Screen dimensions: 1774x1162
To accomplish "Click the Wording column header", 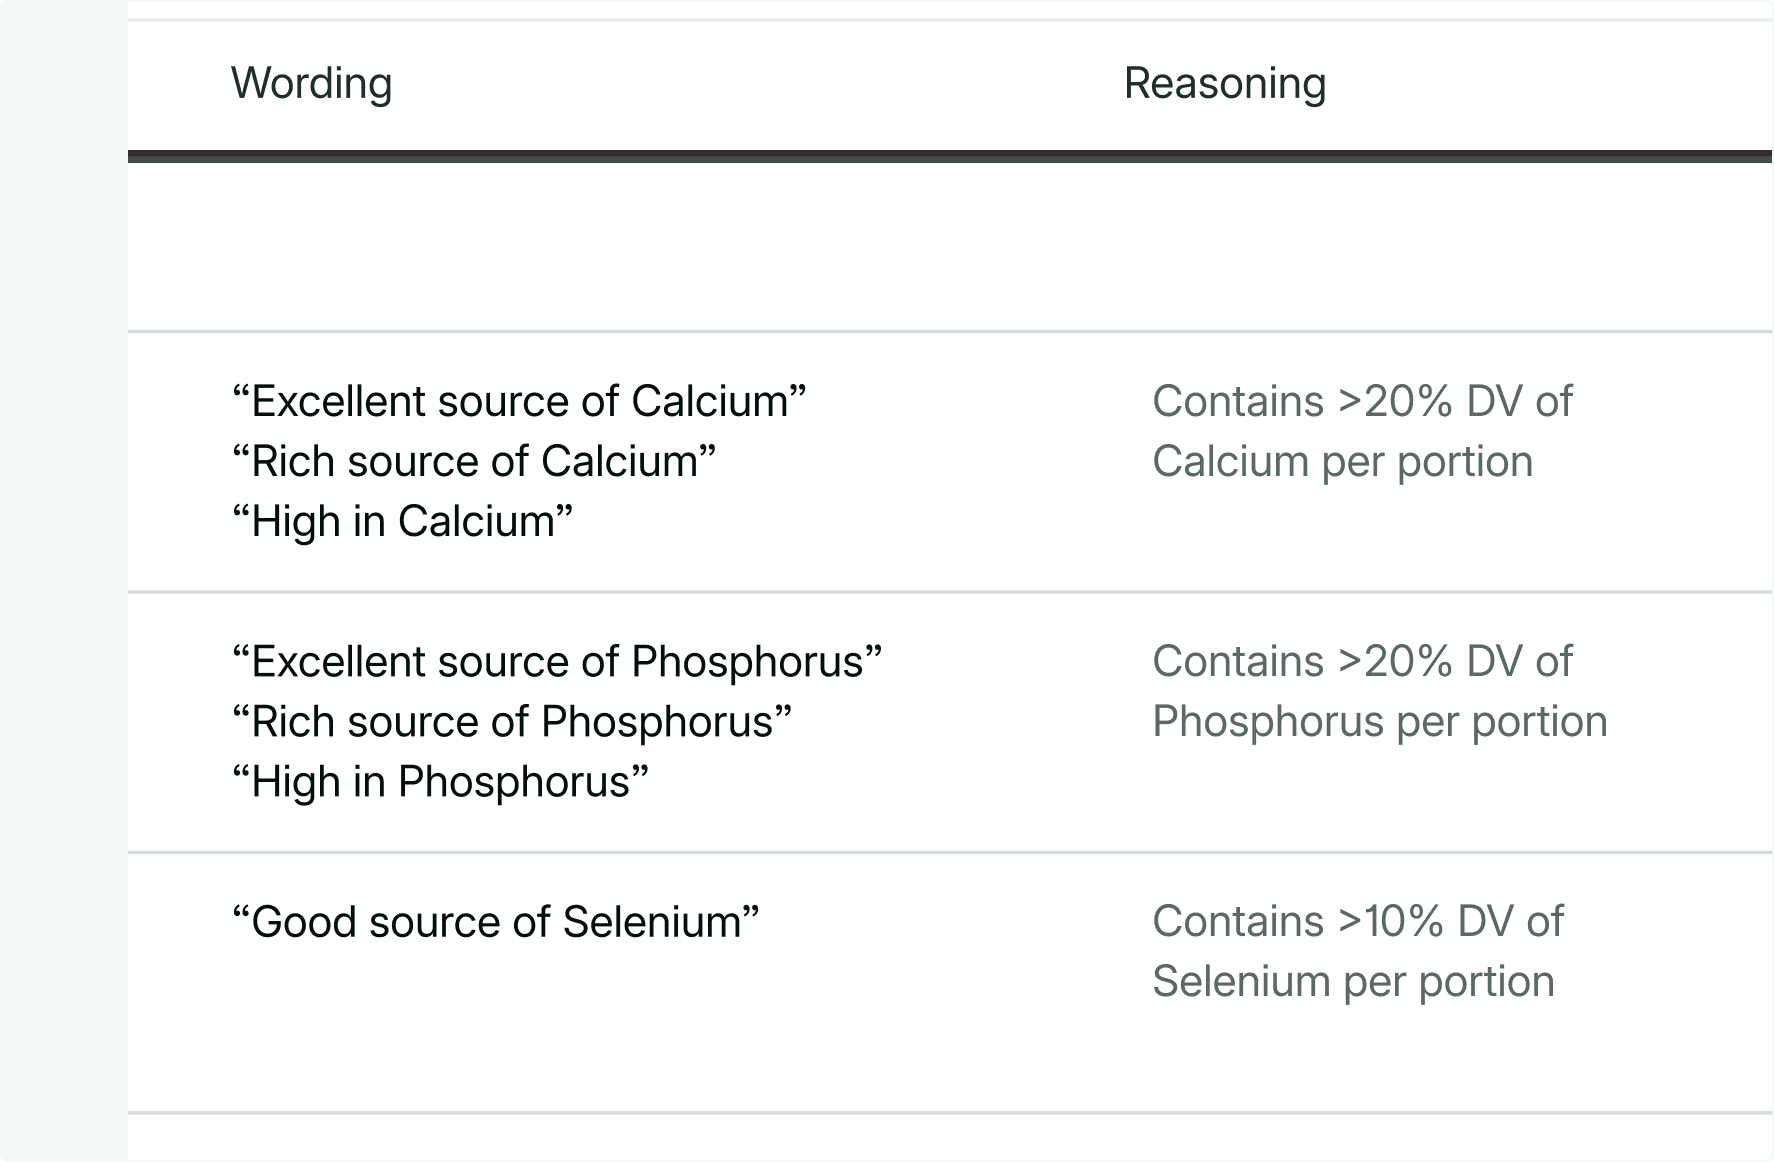I will [x=311, y=83].
